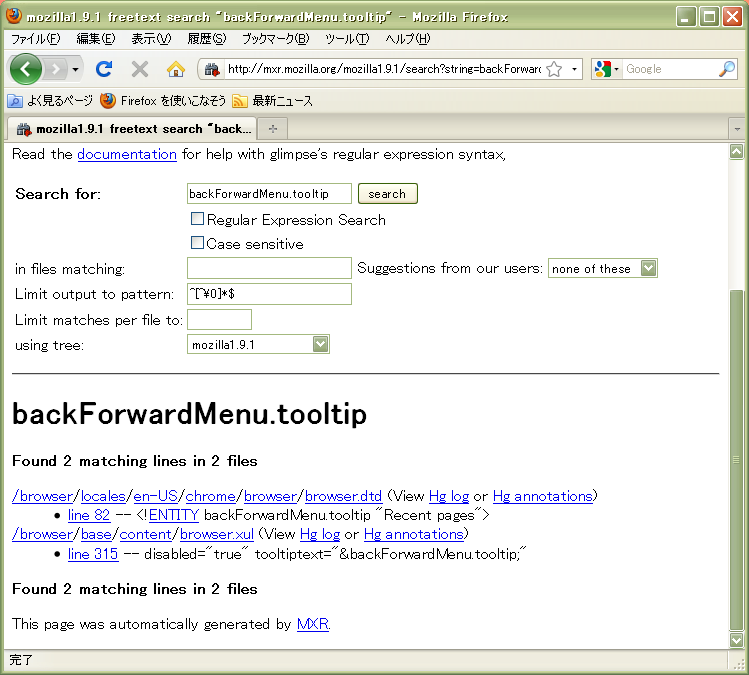This screenshot has height=675, width=749.
Task: Click the ENTITY link
Action: point(174,515)
